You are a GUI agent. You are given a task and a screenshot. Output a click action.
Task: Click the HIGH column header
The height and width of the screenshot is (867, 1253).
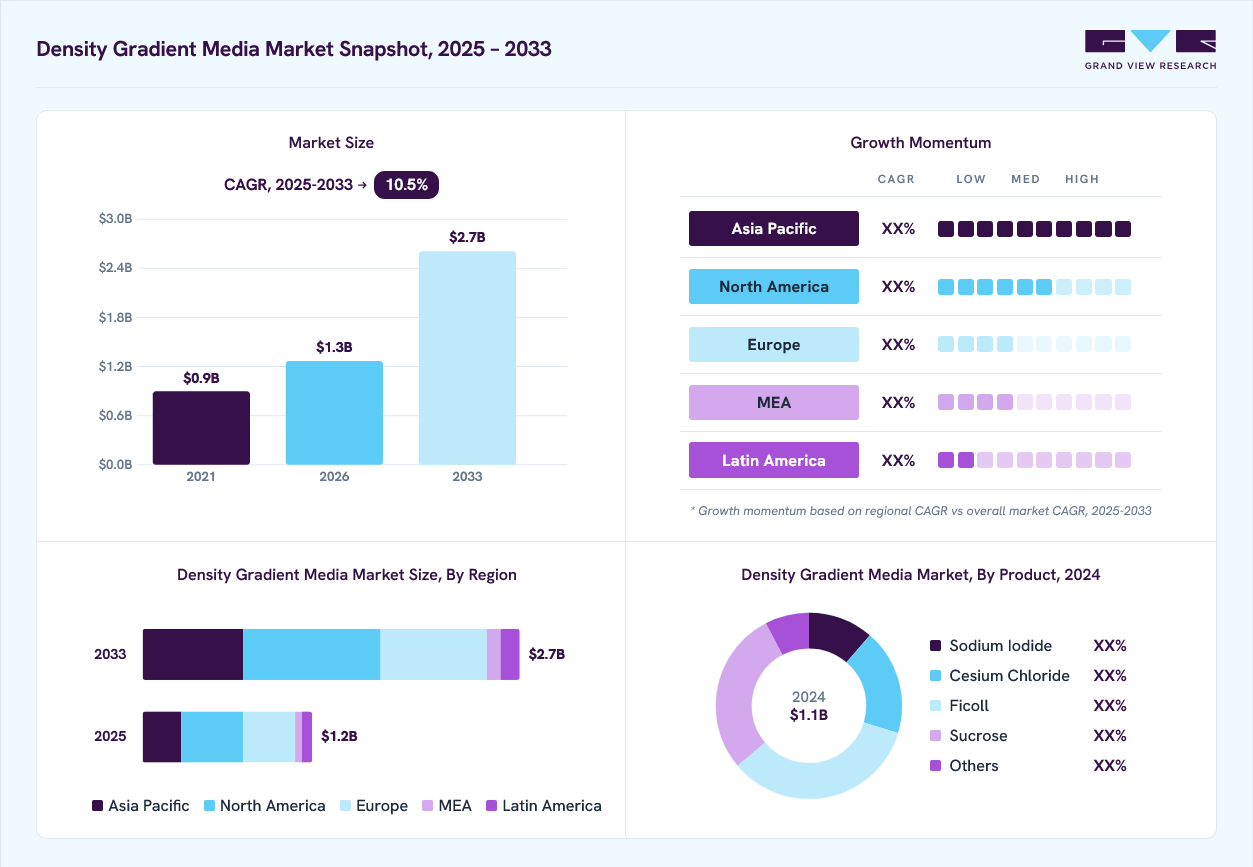click(x=1082, y=179)
